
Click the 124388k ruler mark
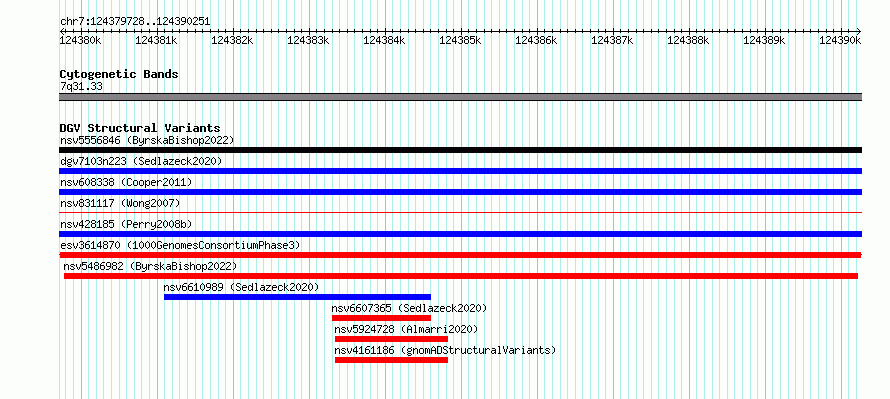click(689, 40)
